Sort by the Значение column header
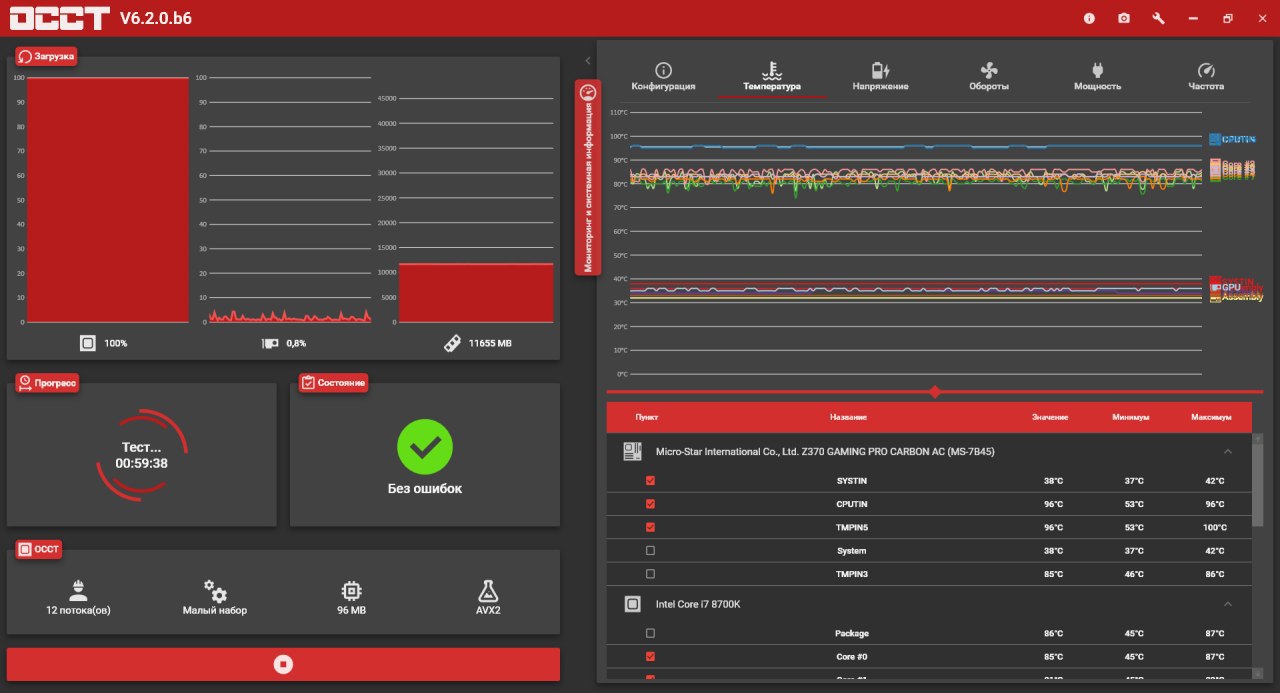1280x693 pixels. [x=1051, y=417]
